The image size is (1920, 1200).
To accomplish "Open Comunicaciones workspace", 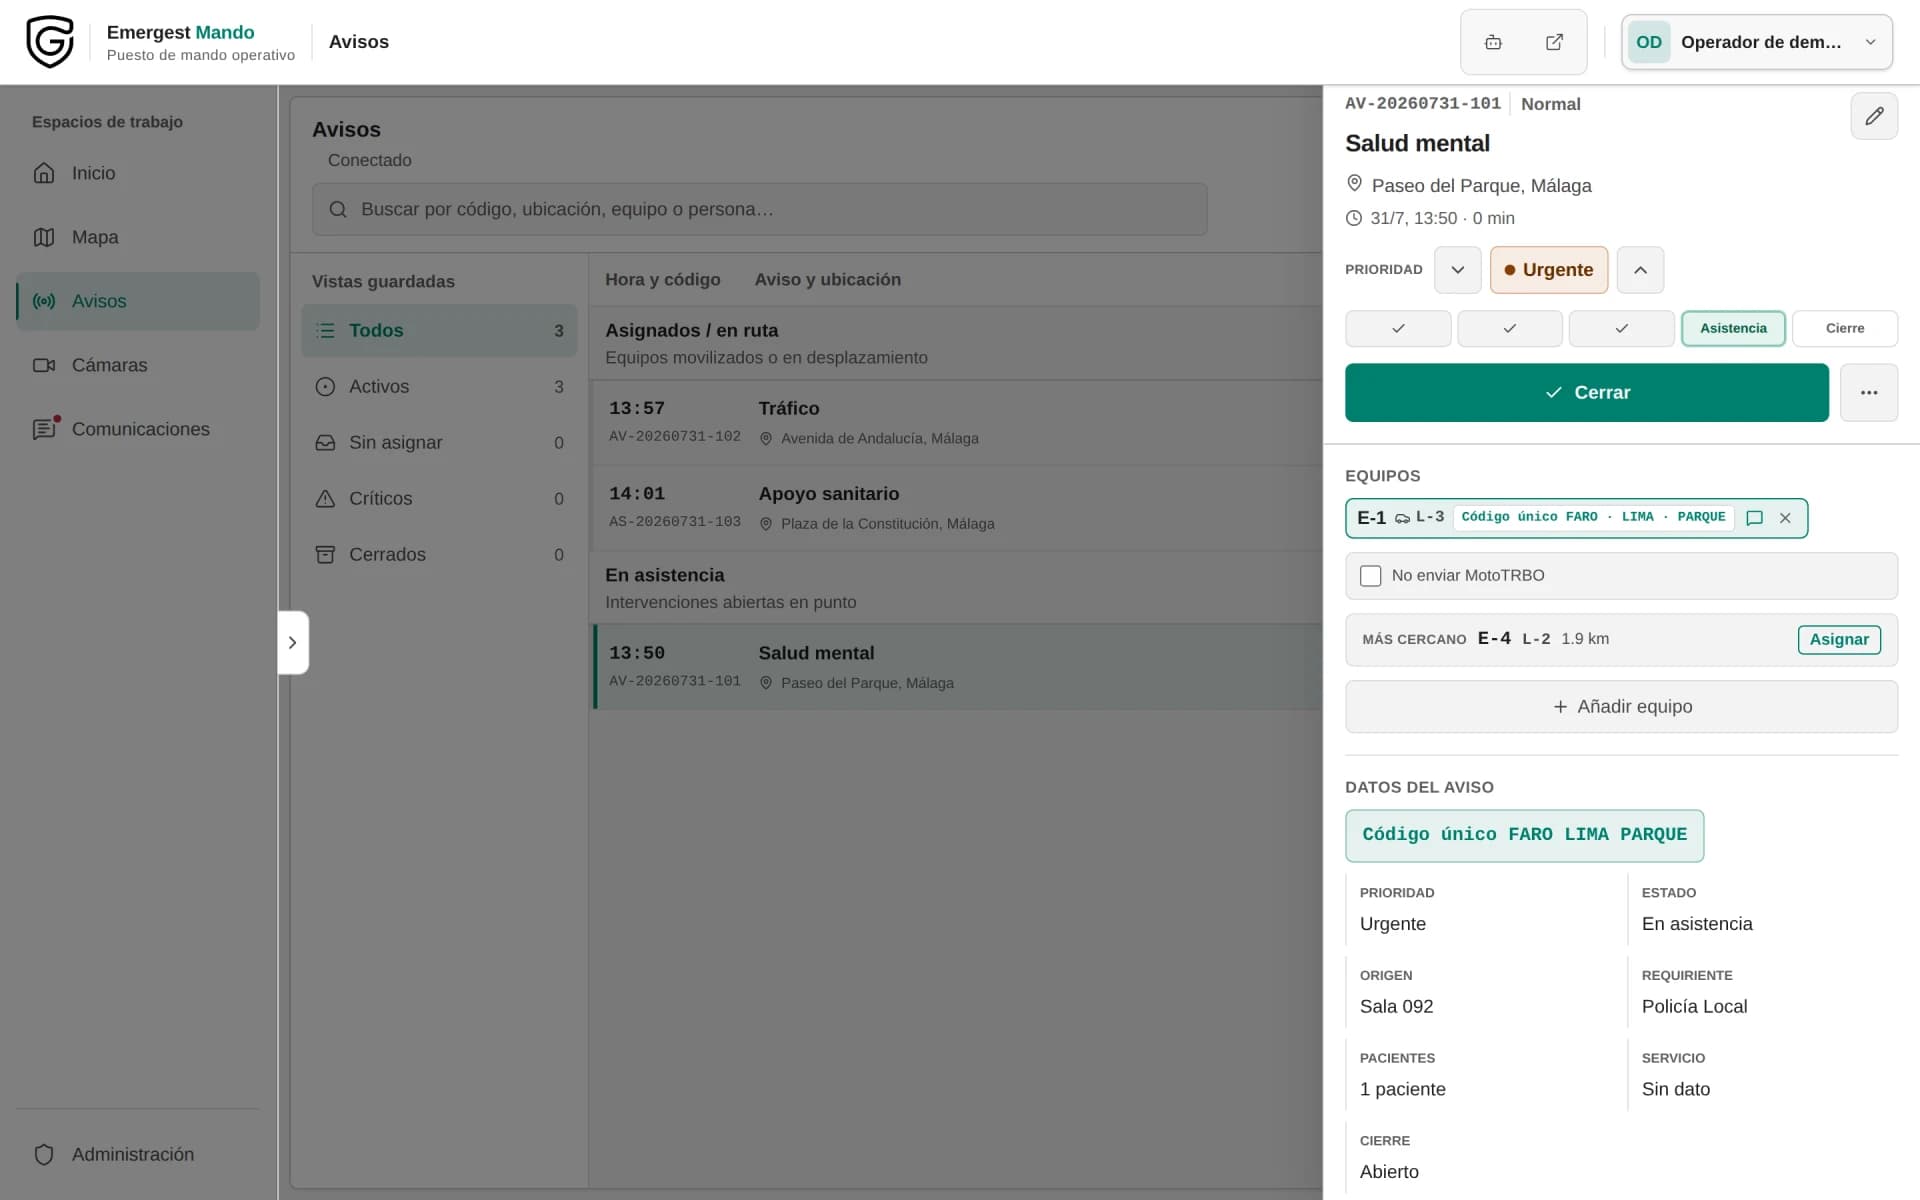I will (x=138, y=429).
